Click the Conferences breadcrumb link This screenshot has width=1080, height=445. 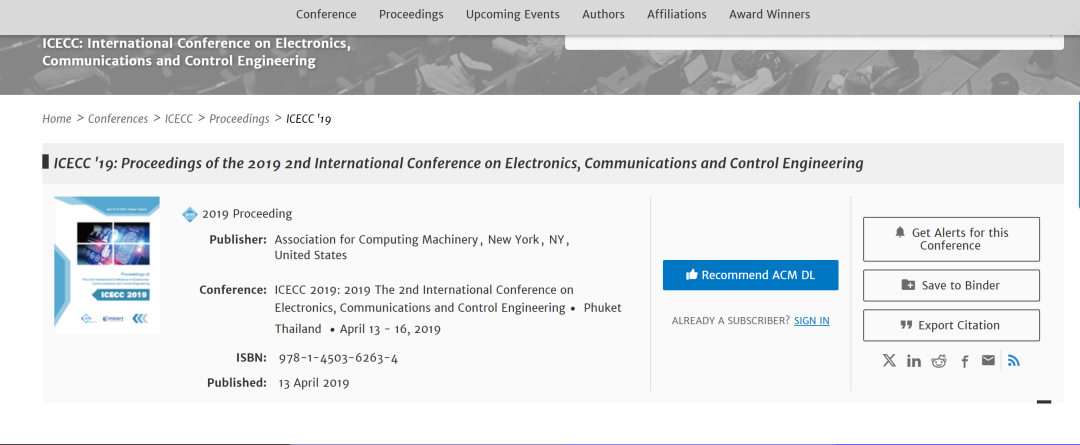point(118,118)
